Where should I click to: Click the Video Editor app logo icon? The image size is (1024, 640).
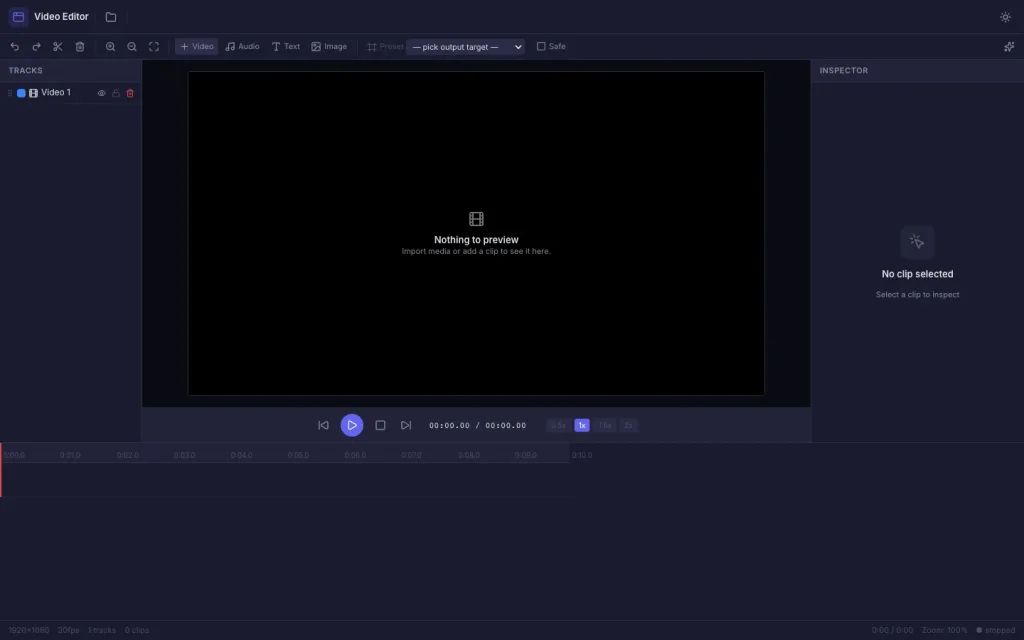pyautogui.click(x=18, y=17)
